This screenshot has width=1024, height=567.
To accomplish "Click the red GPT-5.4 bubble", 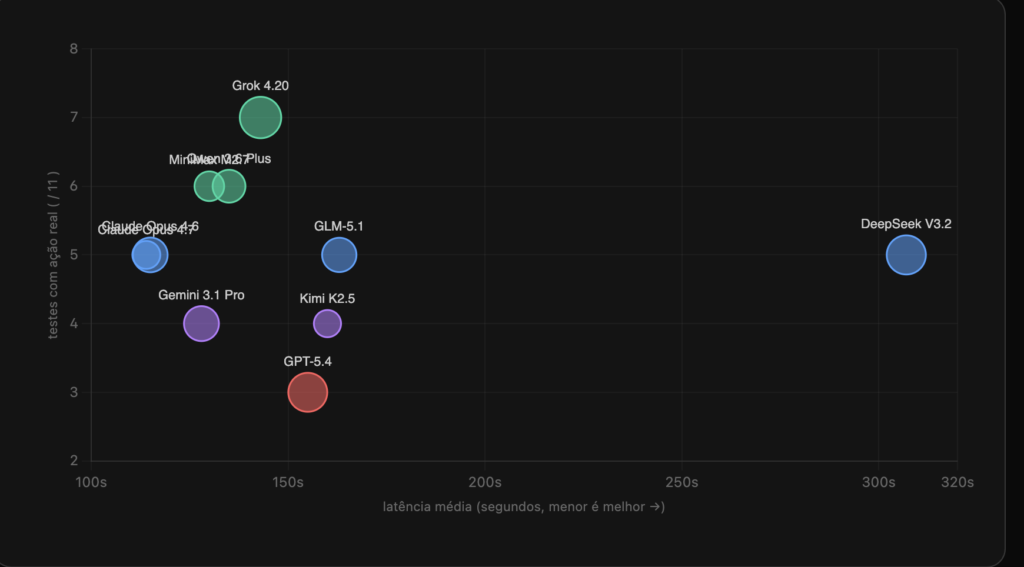I will pos(307,392).
